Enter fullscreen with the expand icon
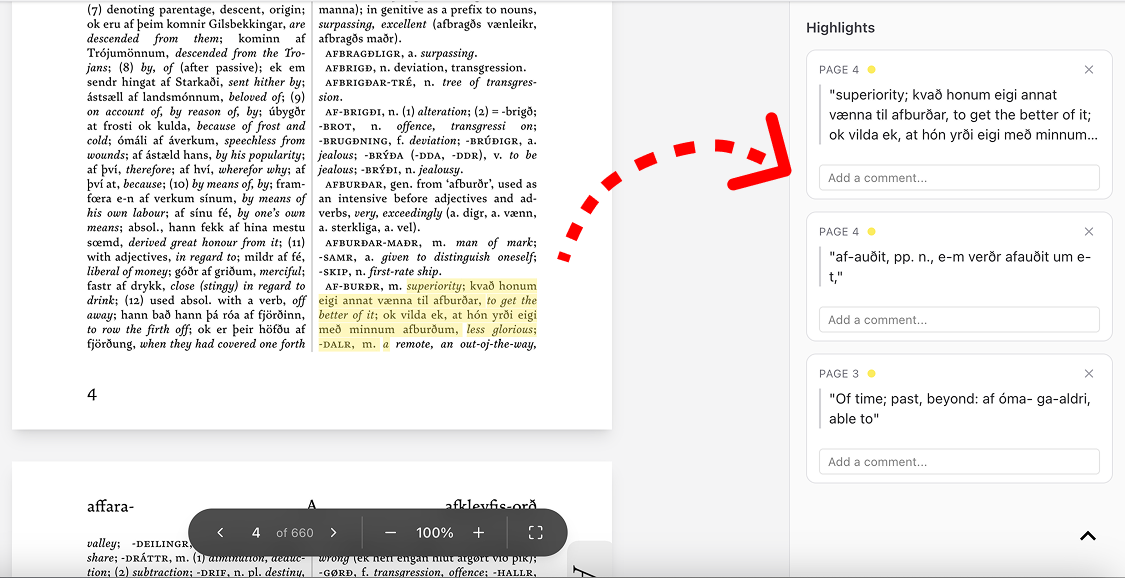 535,532
